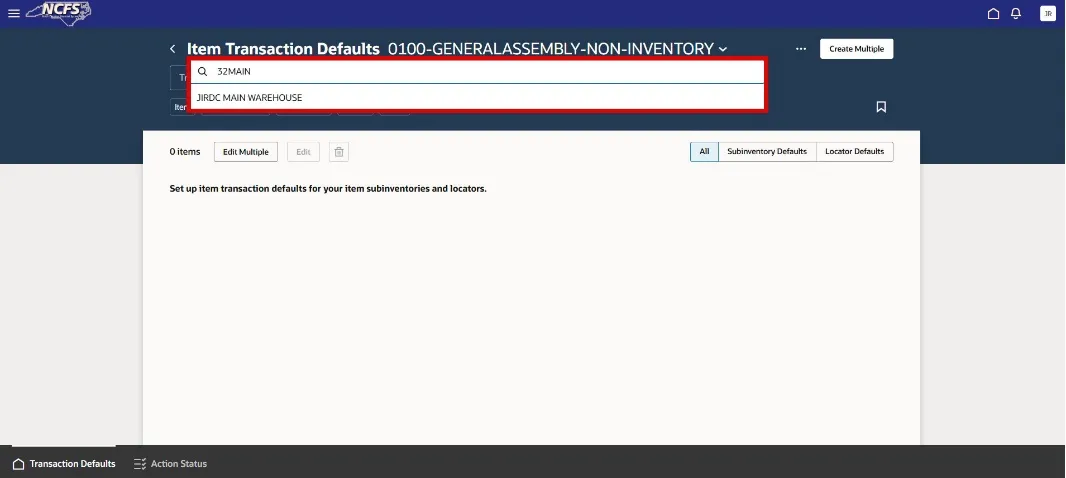Click the search magnifier icon

point(203,71)
